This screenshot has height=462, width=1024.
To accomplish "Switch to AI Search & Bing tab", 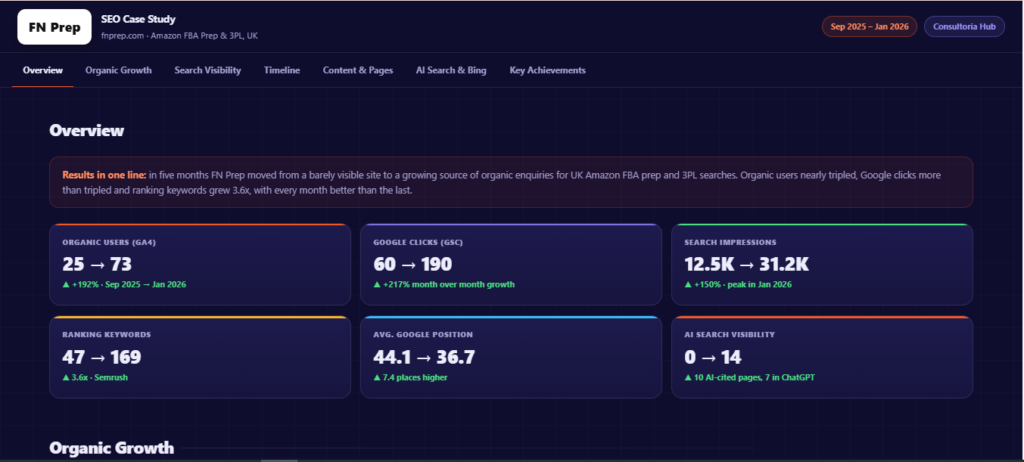I will (451, 70).
